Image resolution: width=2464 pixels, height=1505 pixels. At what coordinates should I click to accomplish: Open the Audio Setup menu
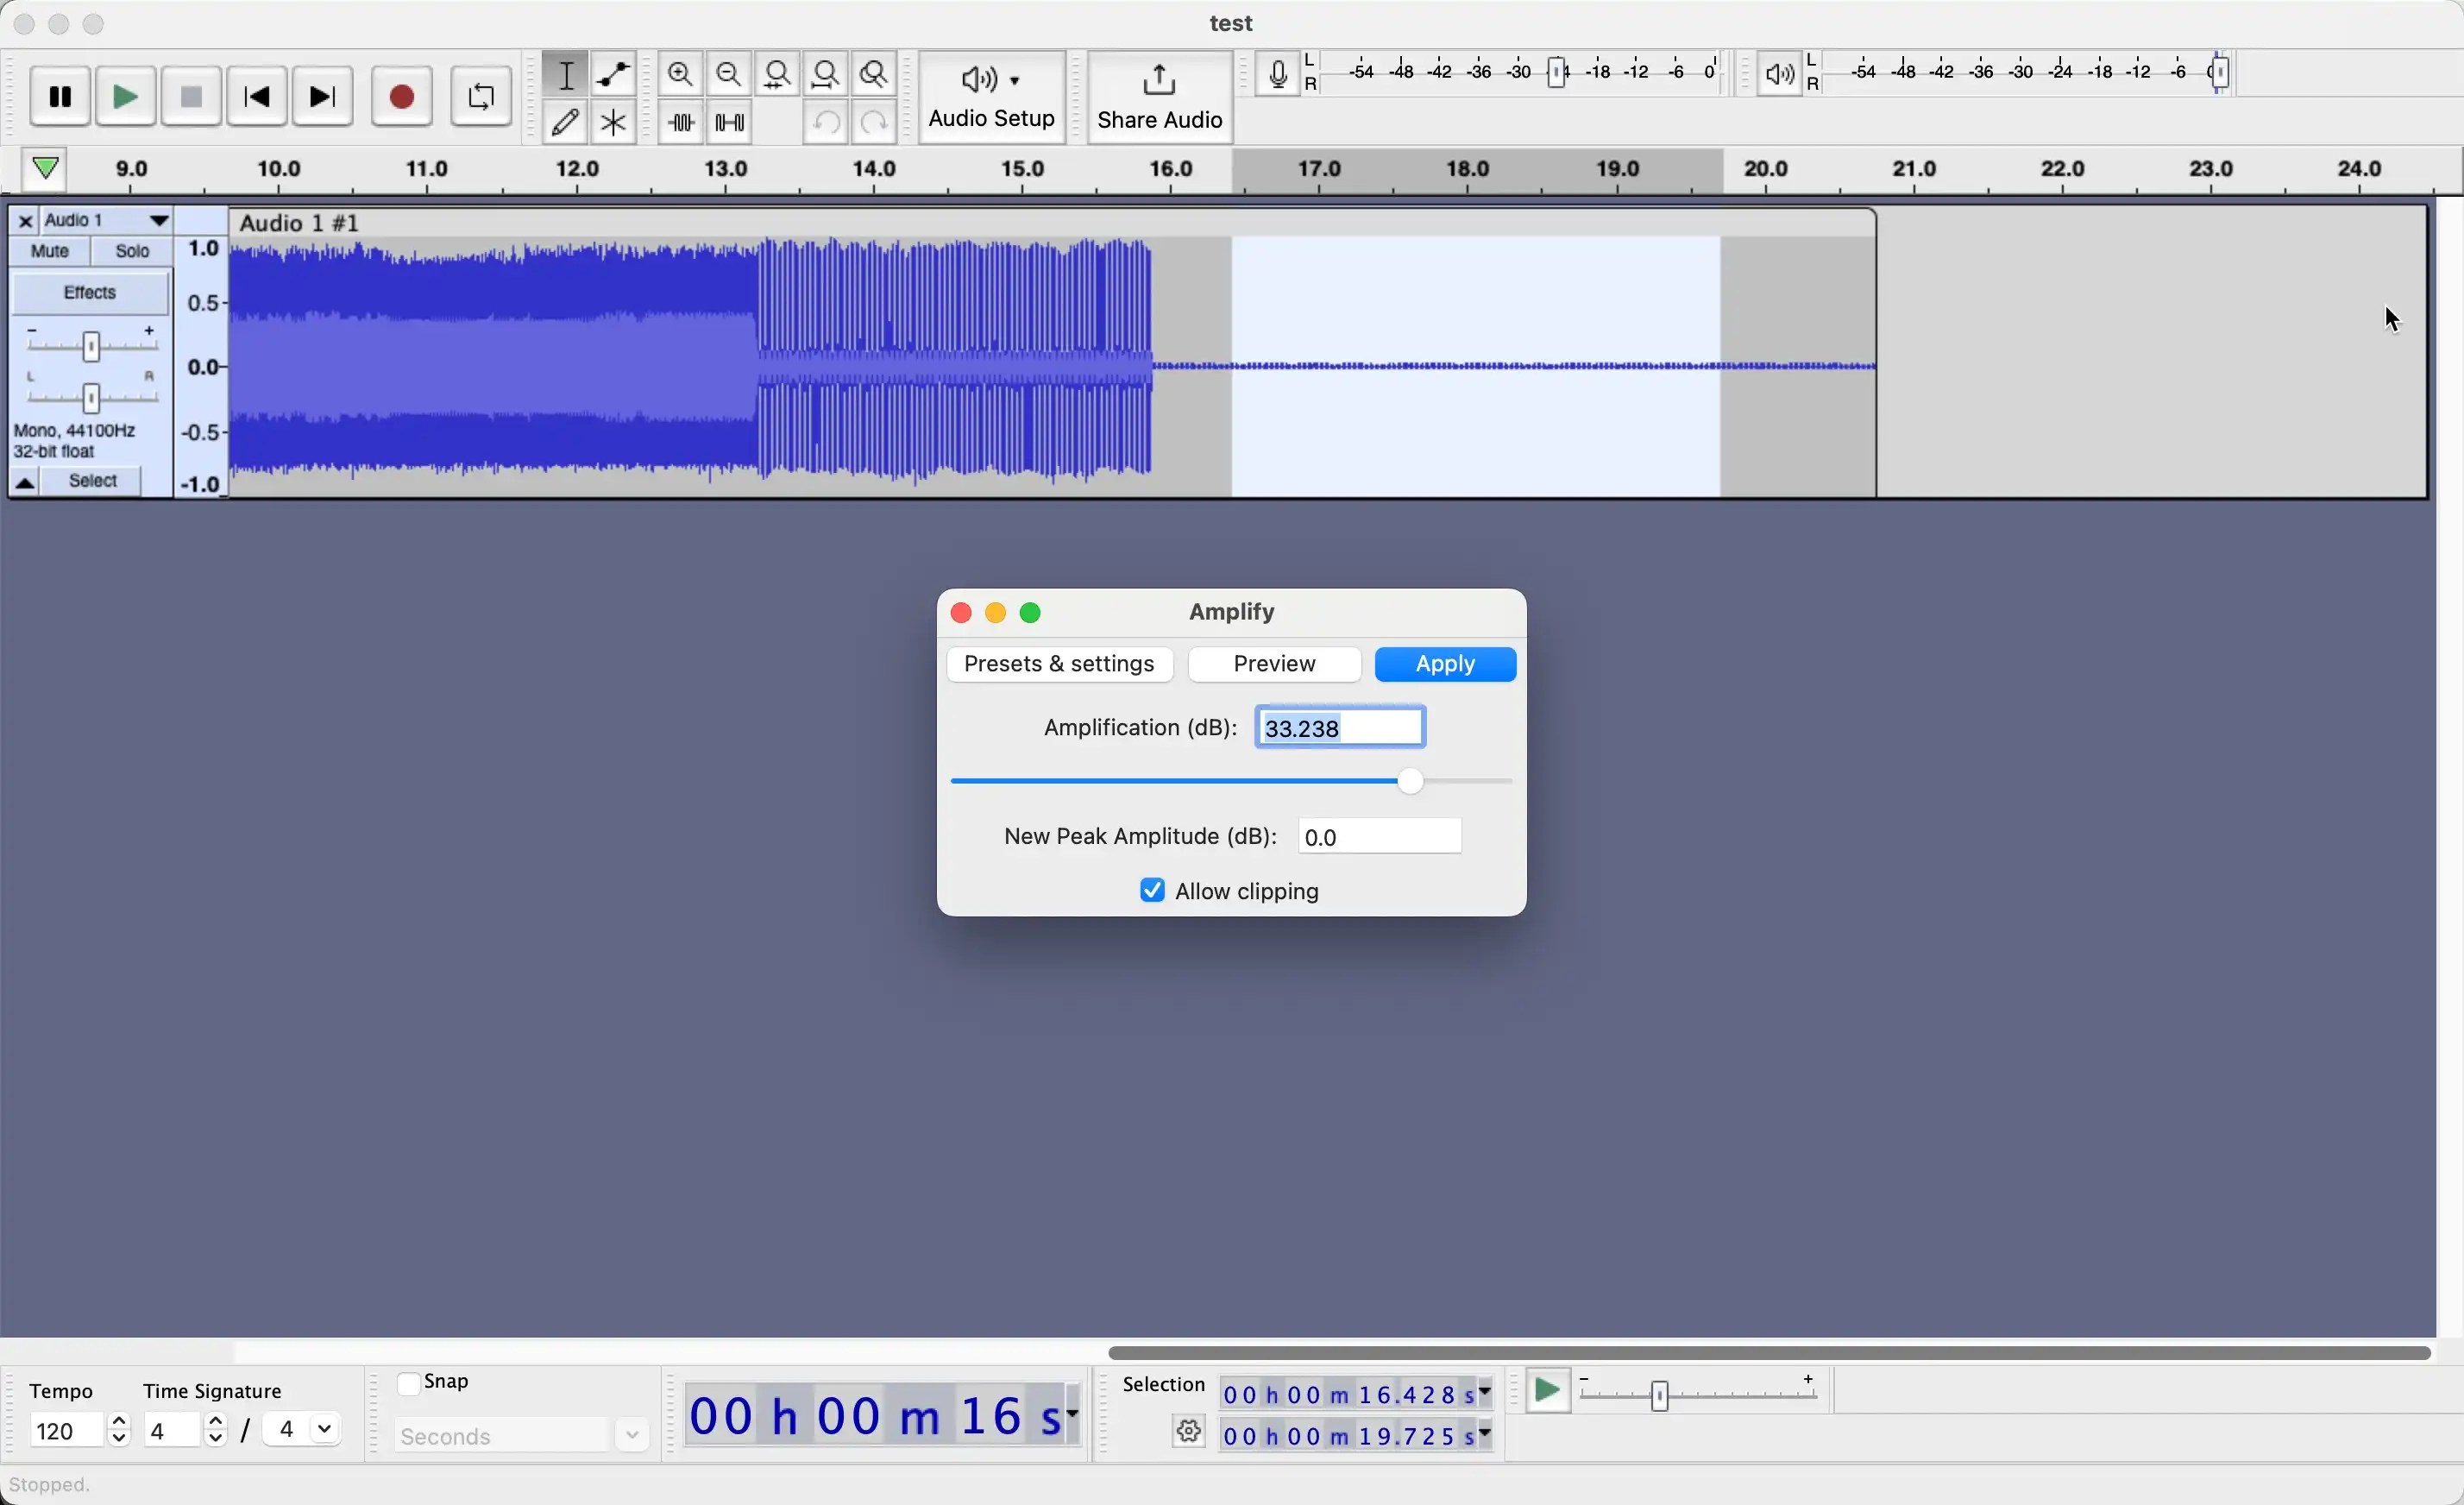coord(991,98)
